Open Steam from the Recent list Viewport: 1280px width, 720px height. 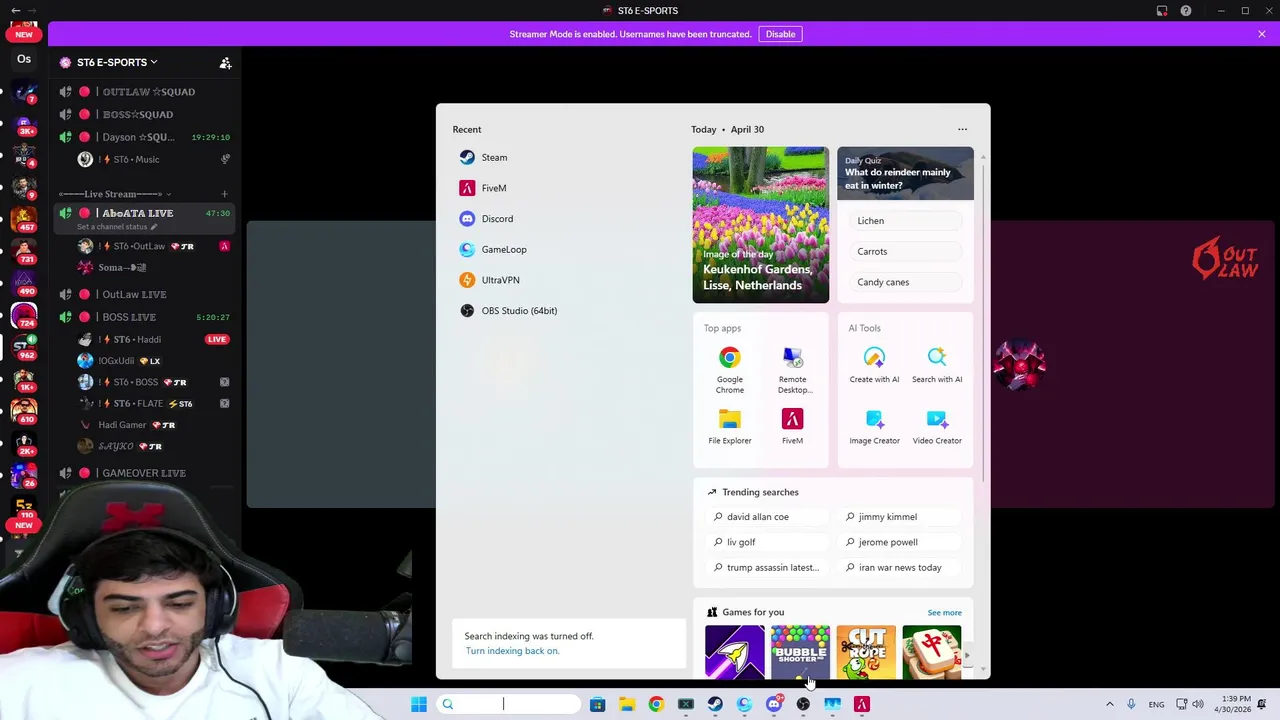click(483, 157)
